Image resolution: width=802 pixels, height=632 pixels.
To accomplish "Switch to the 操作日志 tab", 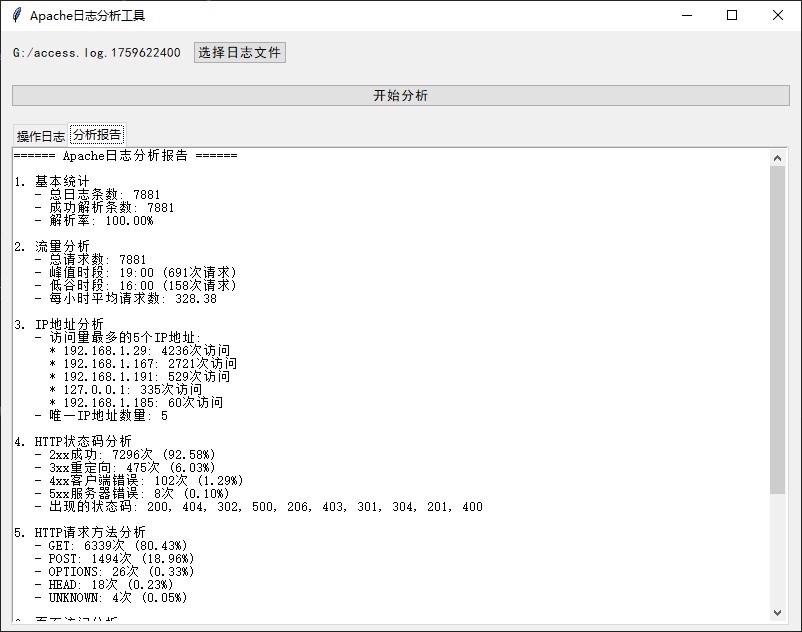I will (x=40, y=136).
